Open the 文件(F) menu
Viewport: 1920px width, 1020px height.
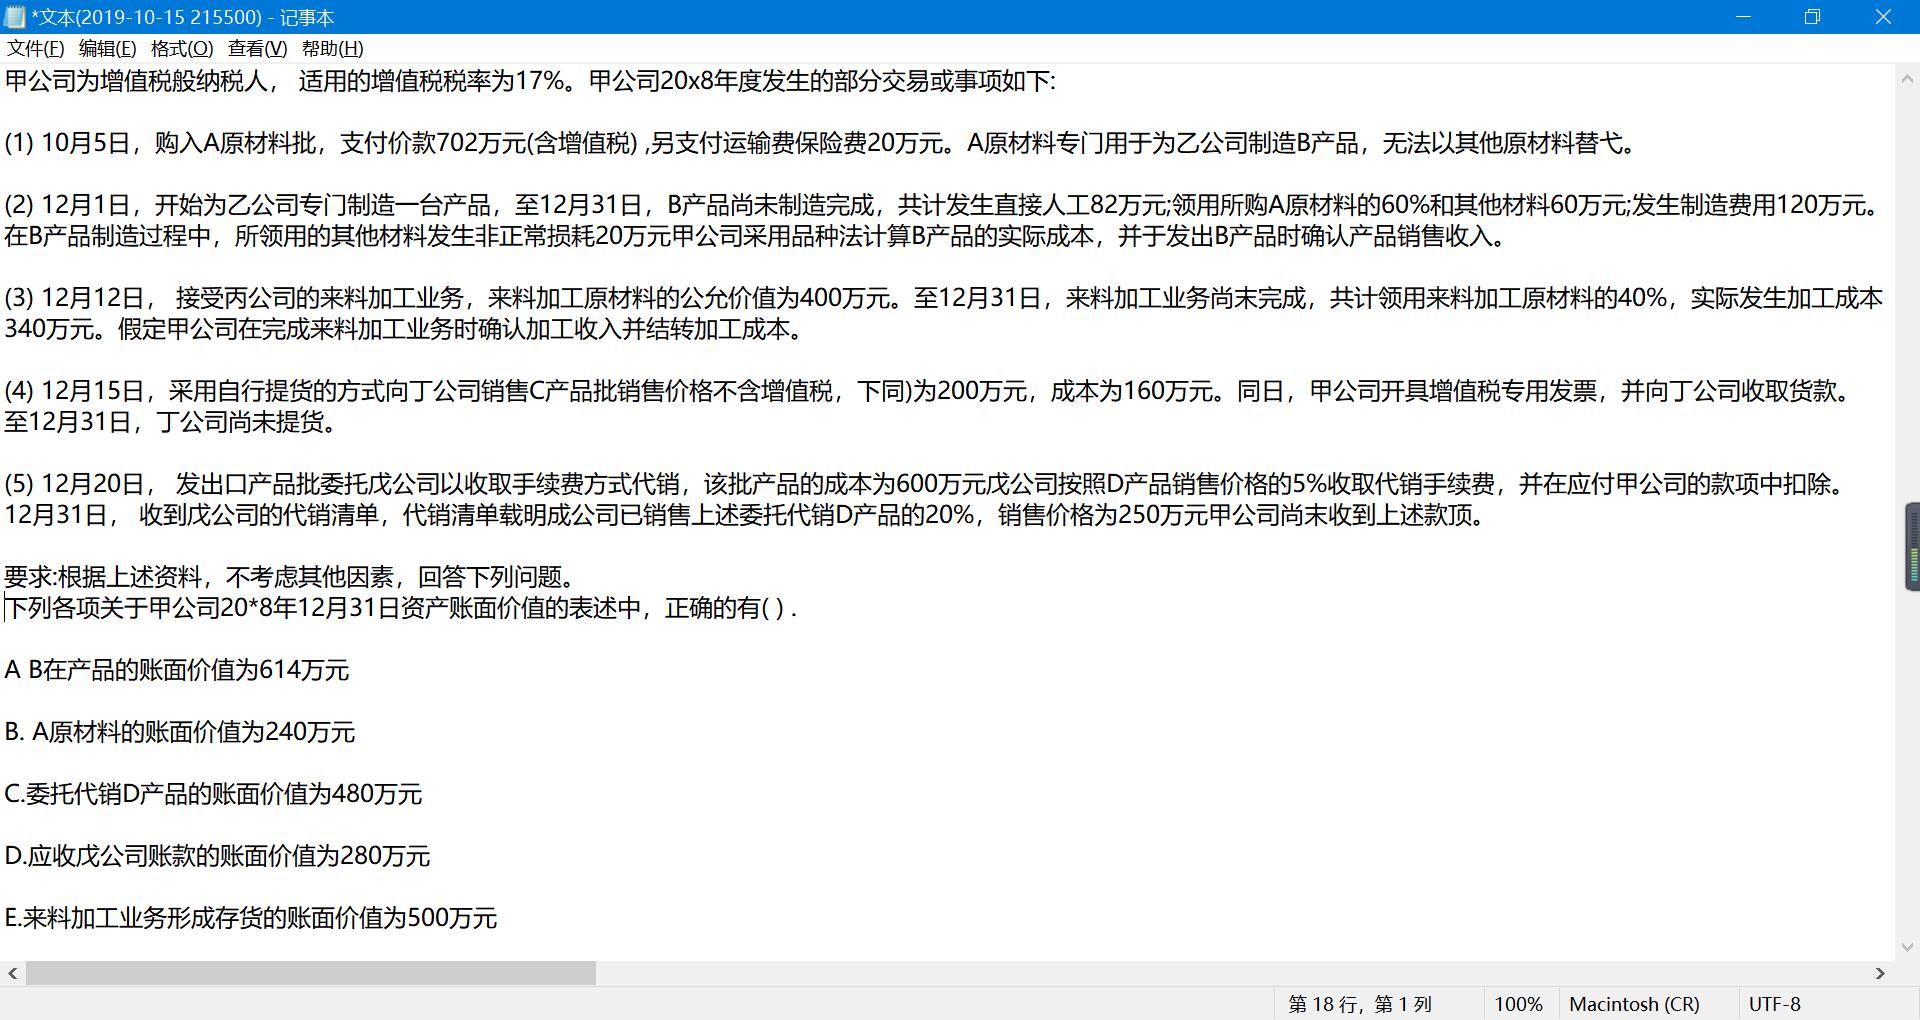pos(36,48)
